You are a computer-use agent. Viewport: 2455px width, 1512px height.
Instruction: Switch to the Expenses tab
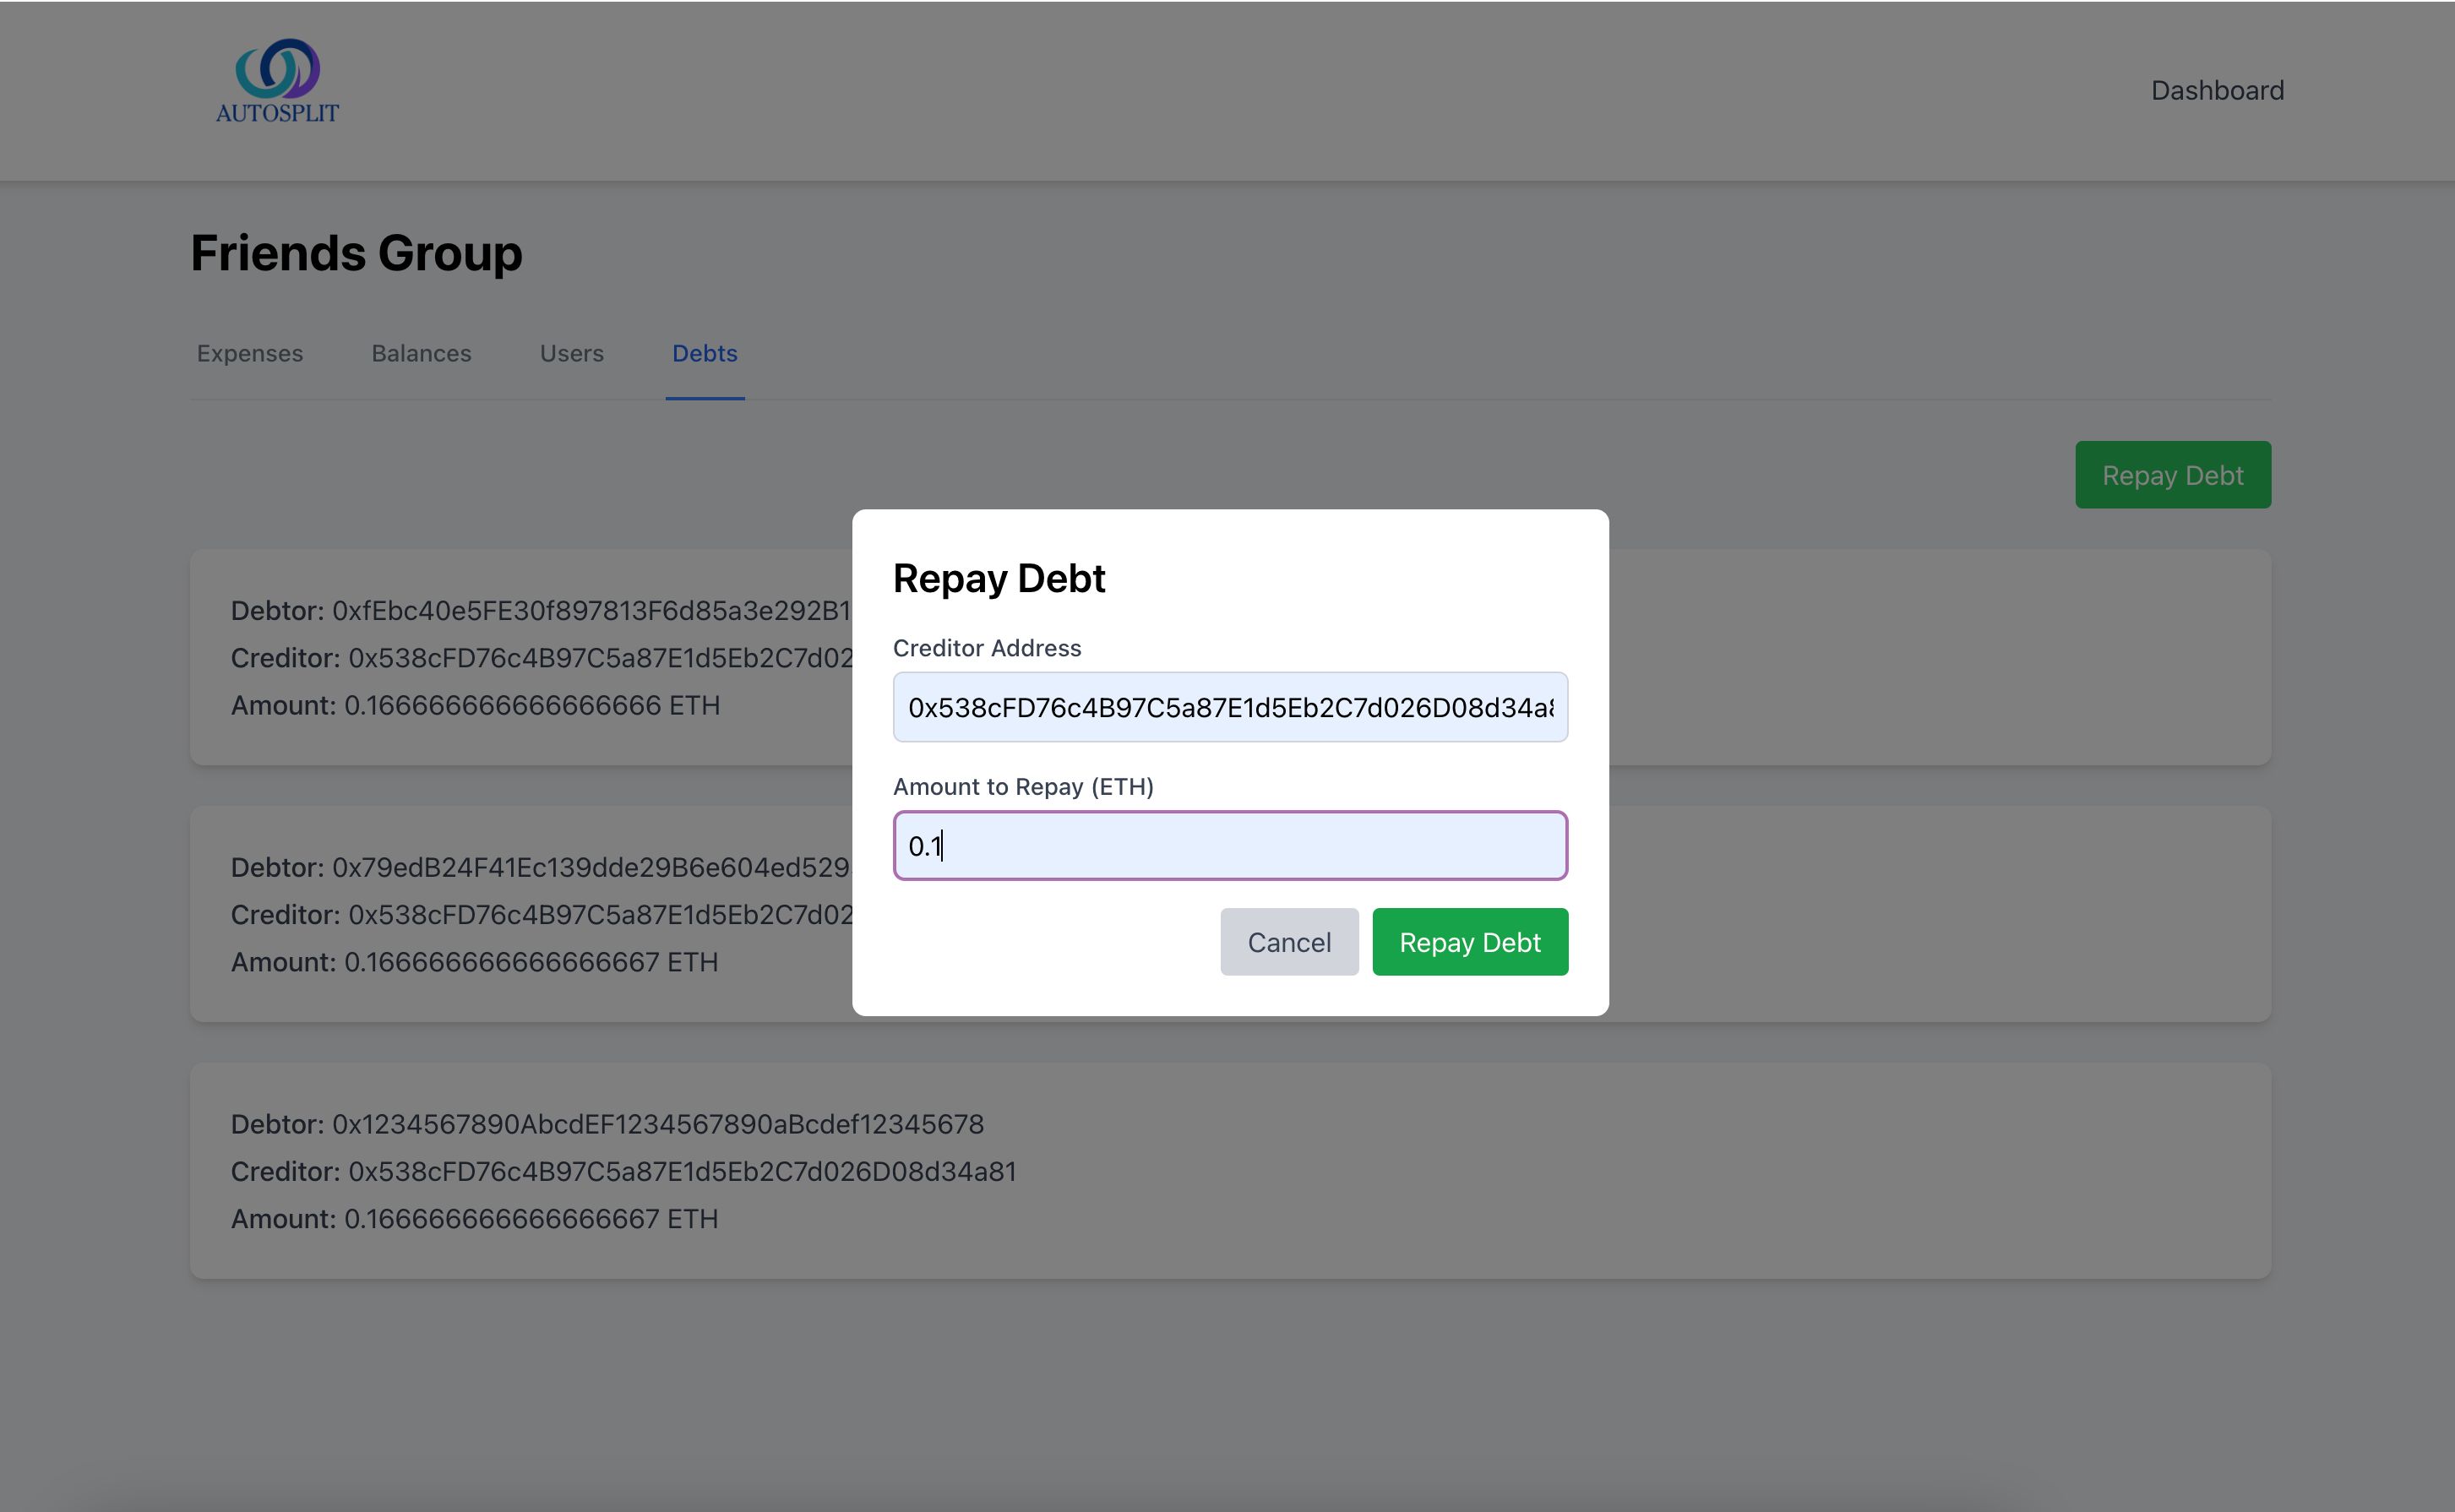pyautogui.click(x=249, y=353)
